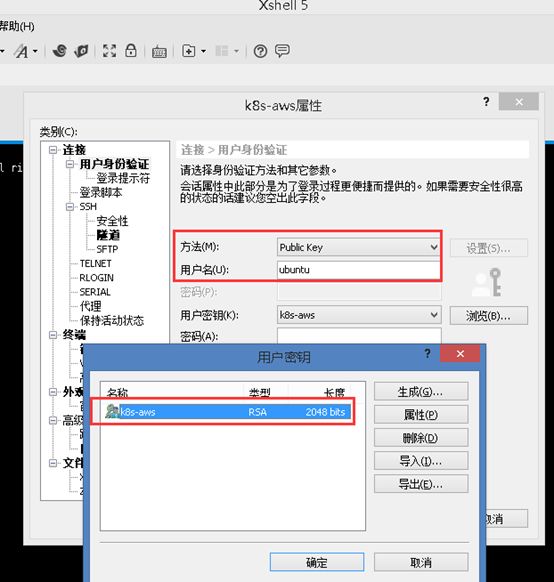Click the 生成(G)... button

[x=421, y=392]
